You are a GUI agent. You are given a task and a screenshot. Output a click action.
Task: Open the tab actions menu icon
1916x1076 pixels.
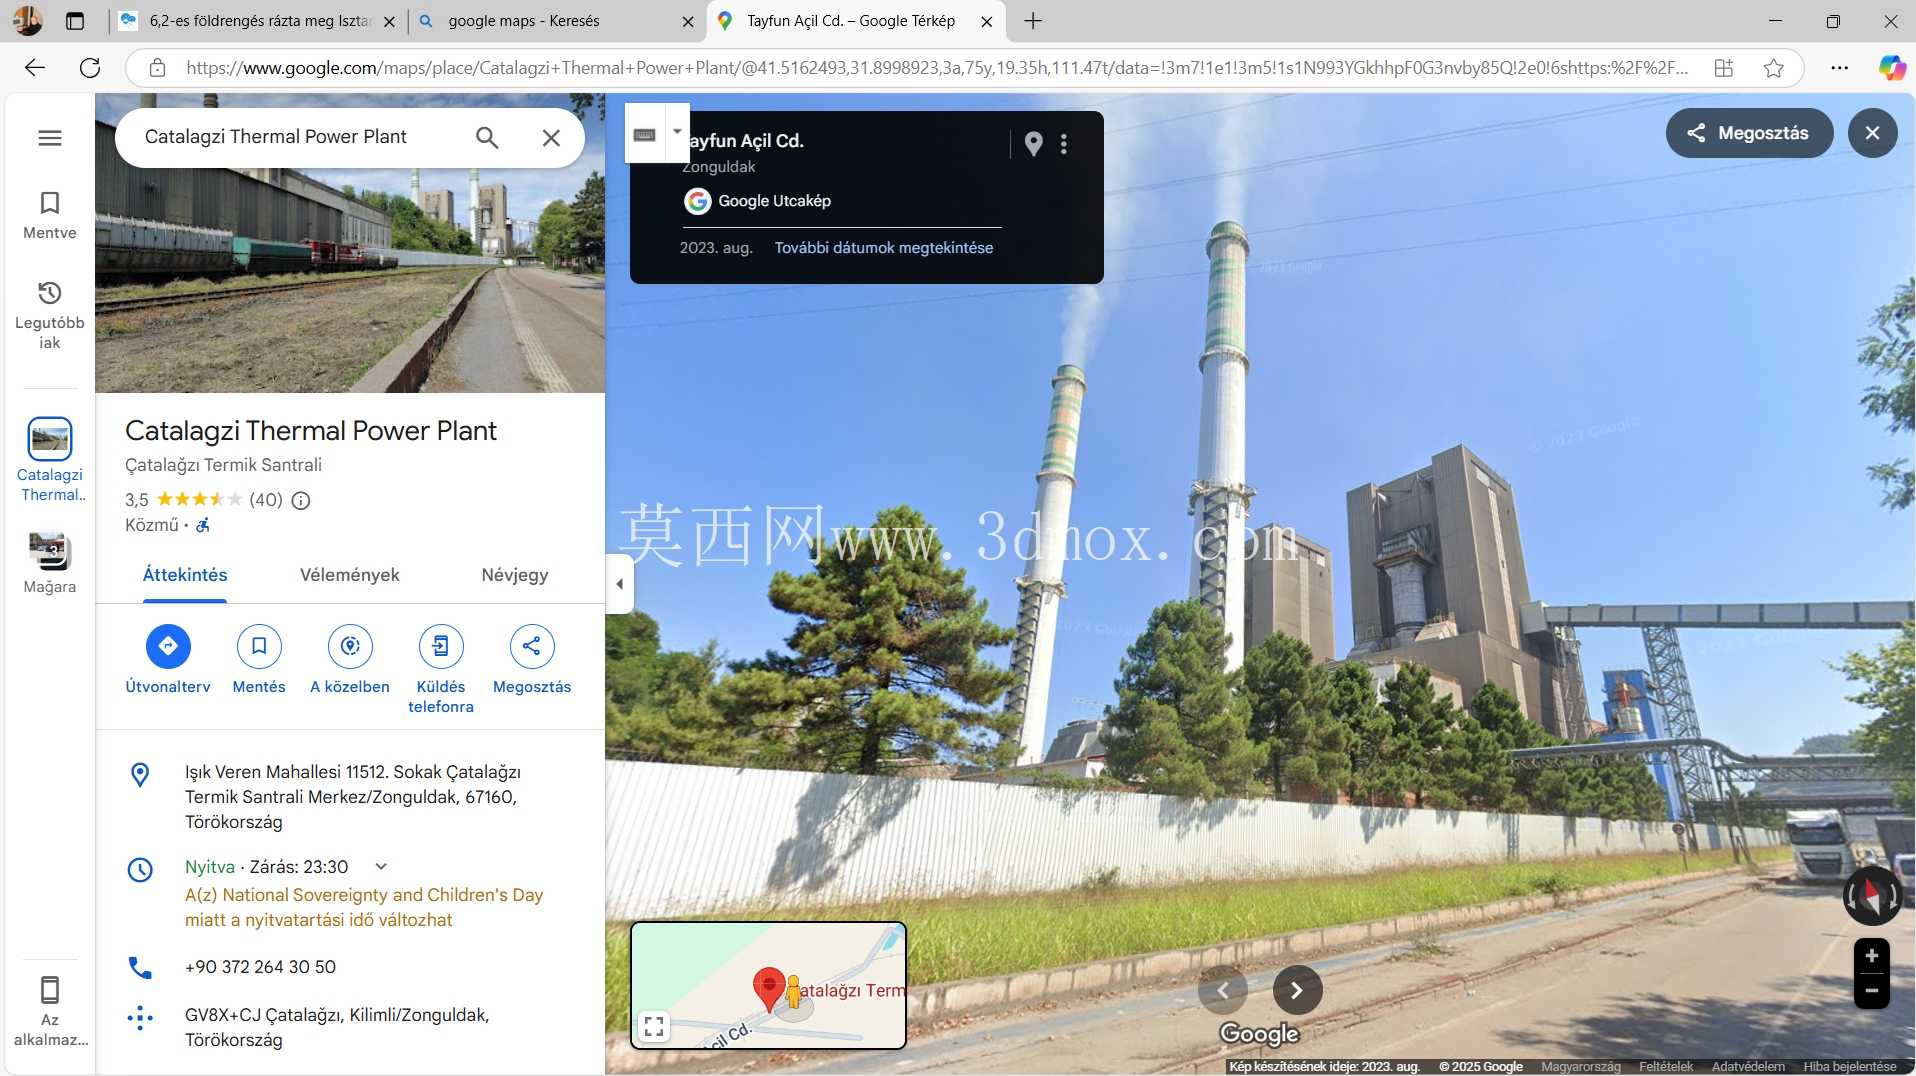coord(75,21)
